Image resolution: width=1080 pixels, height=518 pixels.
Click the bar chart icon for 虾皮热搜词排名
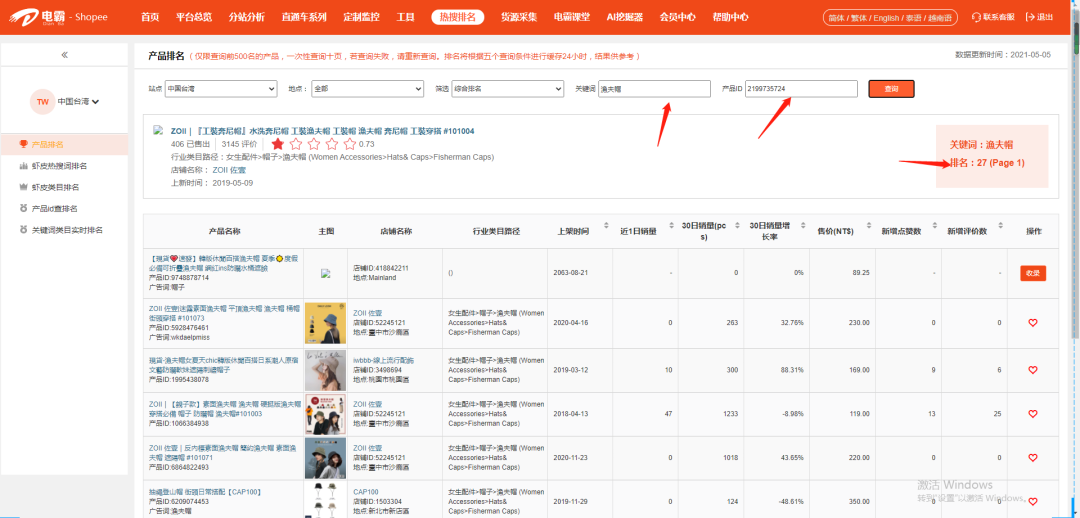tap(24, 166)
